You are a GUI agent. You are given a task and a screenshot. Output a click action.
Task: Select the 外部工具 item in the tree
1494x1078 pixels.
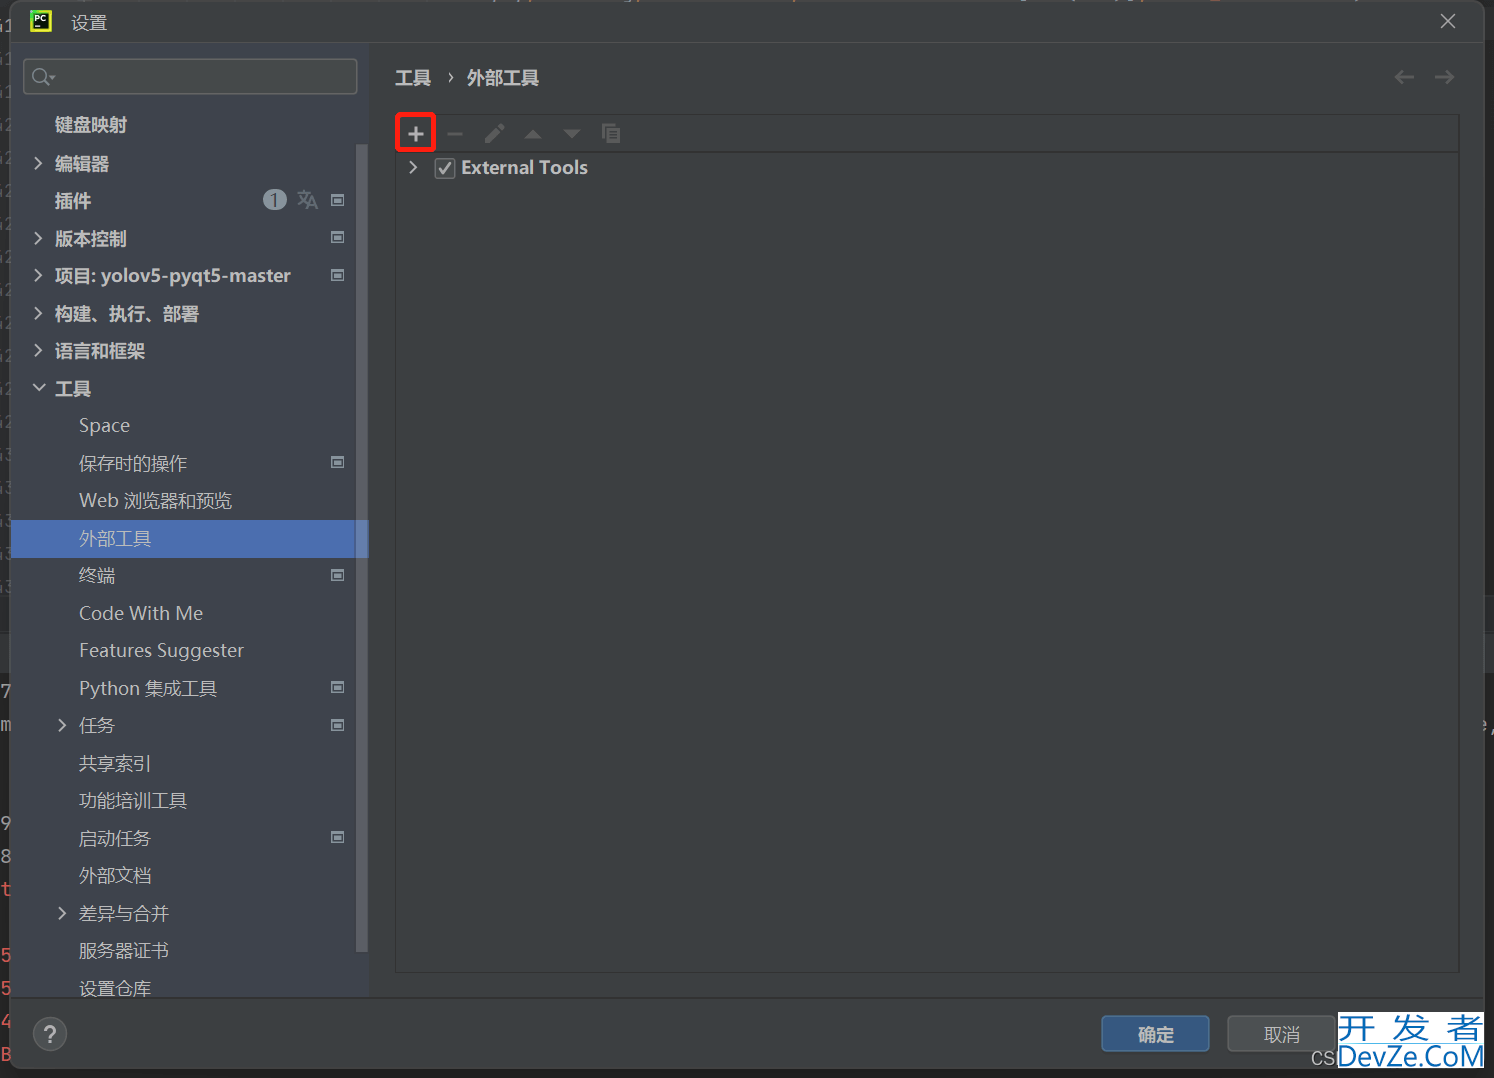point(189,538)
